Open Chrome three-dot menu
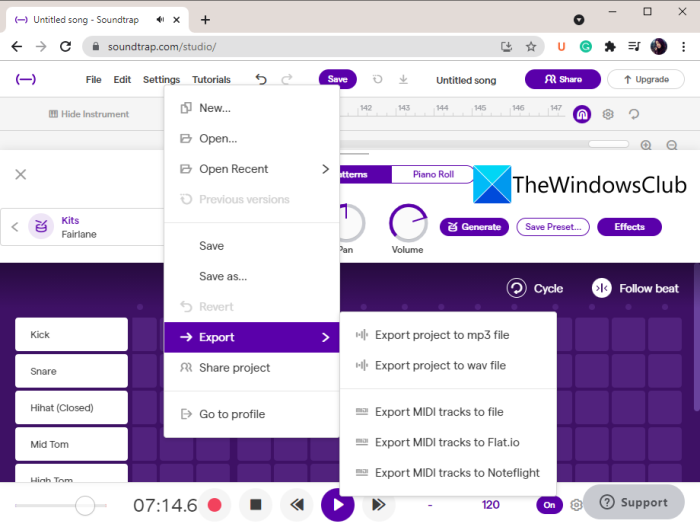 click(683, 46)
